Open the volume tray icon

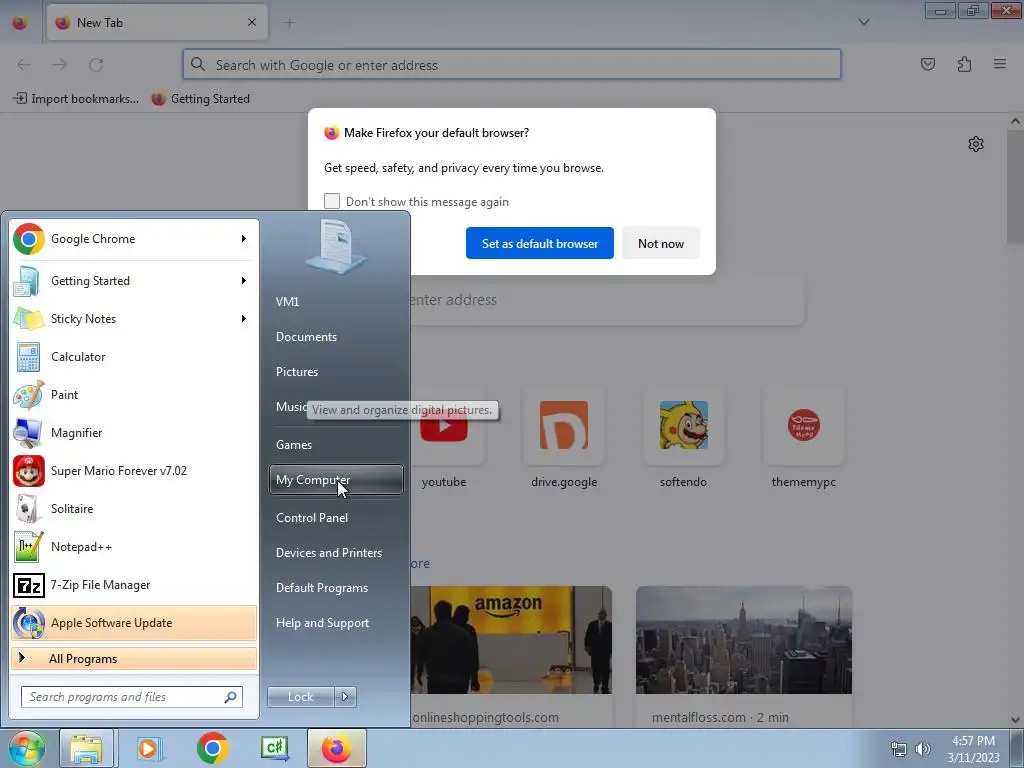click(x=923, y=749)
